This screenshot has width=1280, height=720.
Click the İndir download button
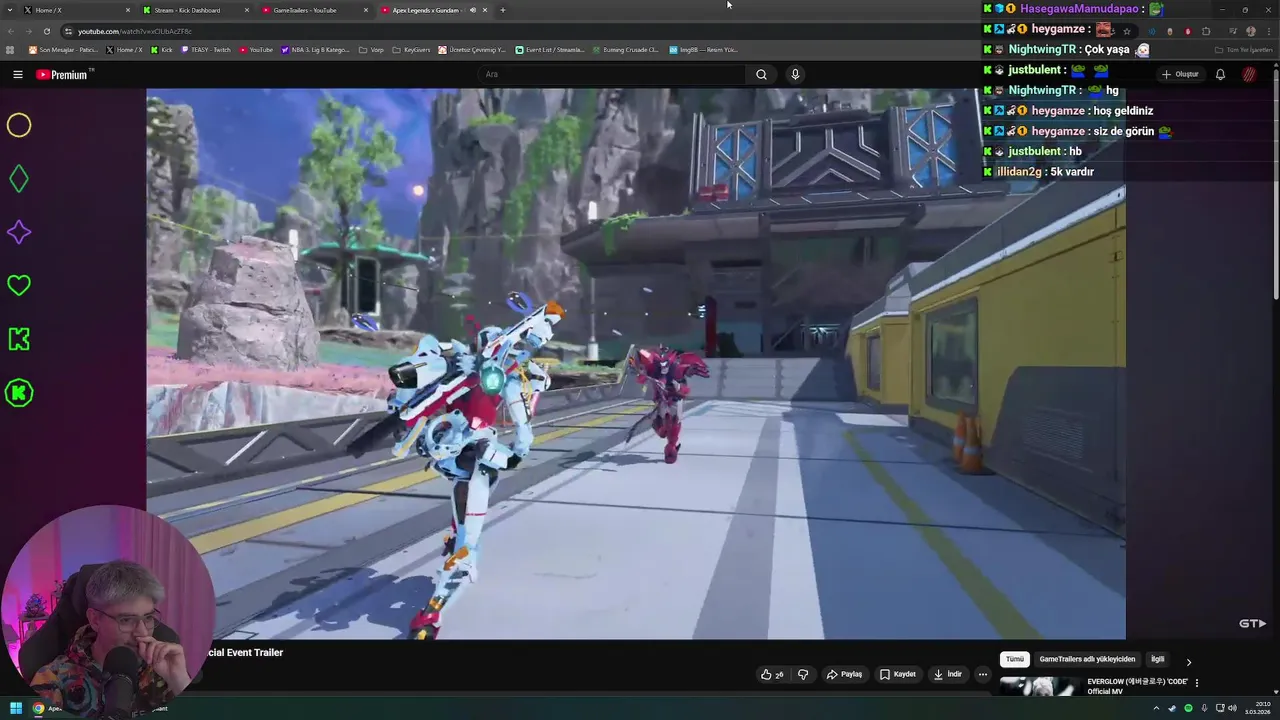(x=947, y=674)
